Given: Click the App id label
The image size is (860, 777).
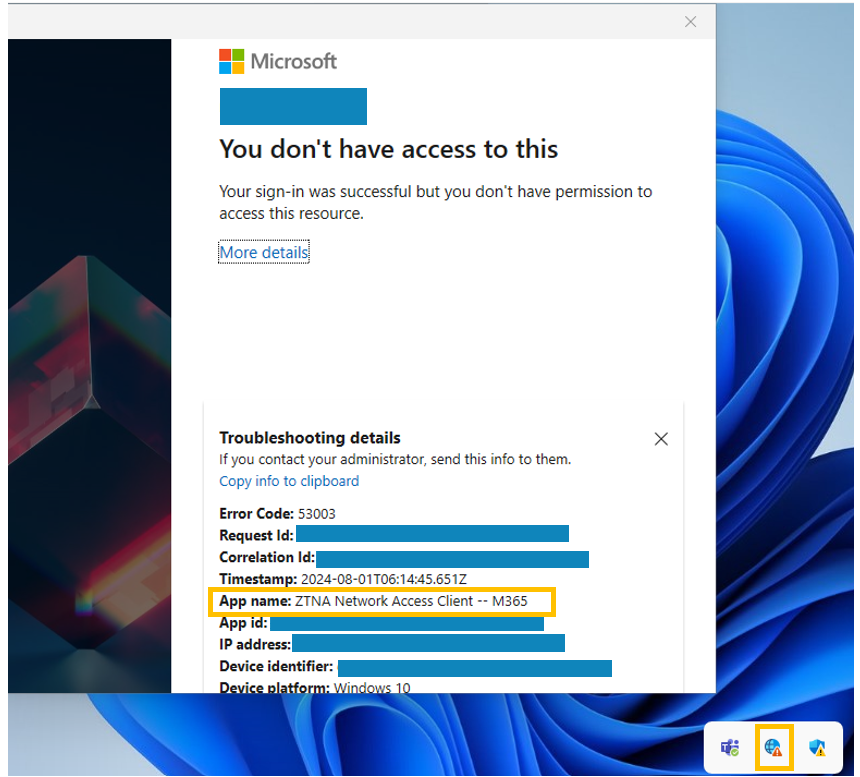Looking at the screenshot, I should (243, 623).
